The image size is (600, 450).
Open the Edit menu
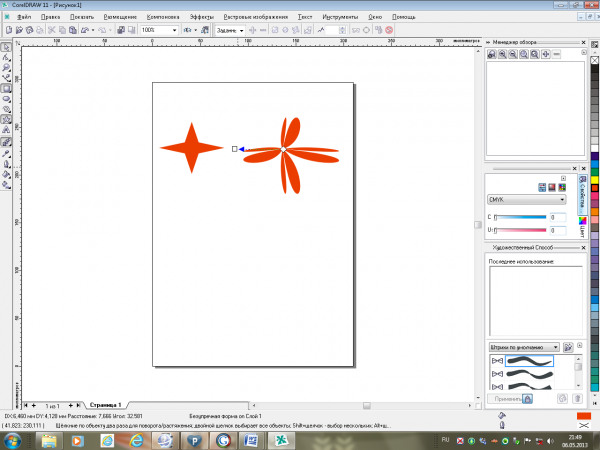pyautogui.click(x=51, y=17)
